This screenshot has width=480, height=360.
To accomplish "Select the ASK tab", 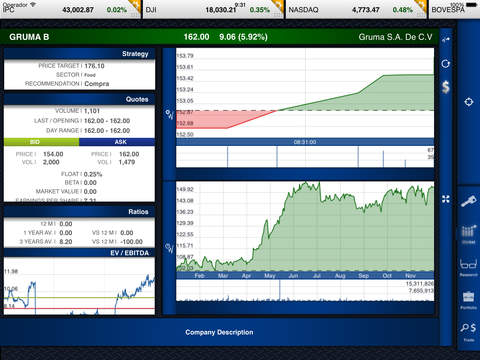I will [117, 142].
